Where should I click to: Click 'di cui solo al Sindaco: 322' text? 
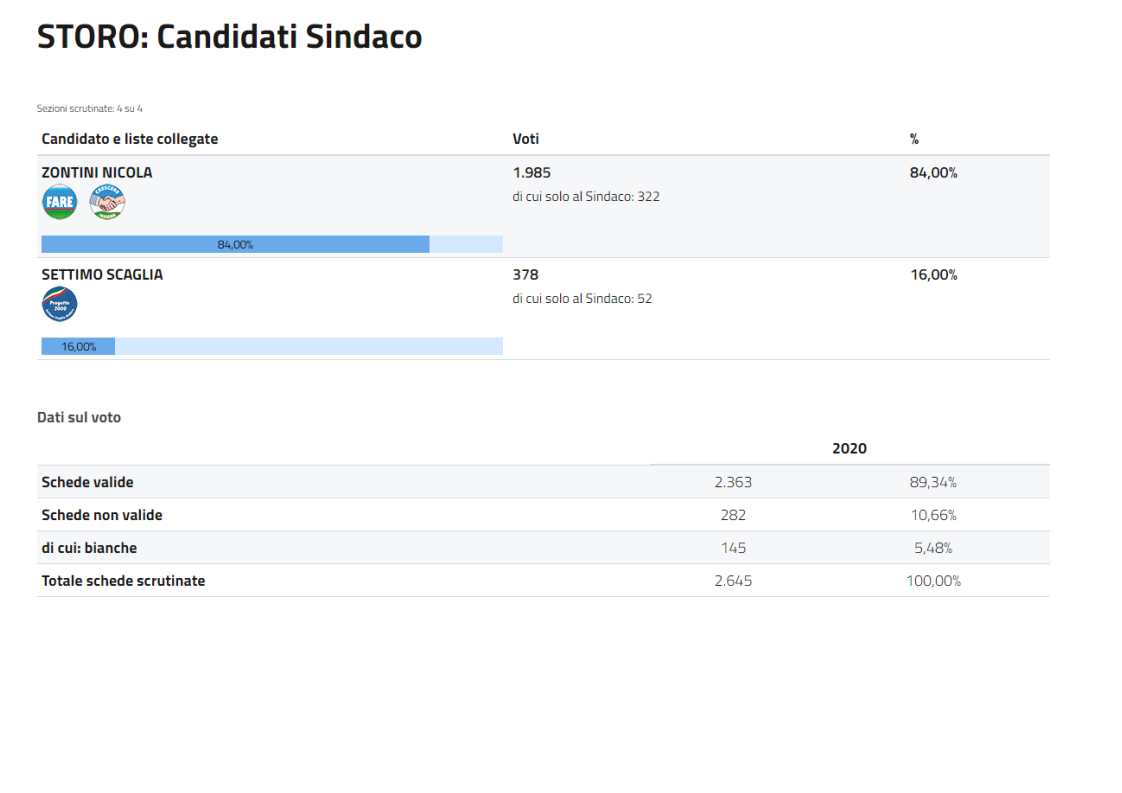click(586, 197)
